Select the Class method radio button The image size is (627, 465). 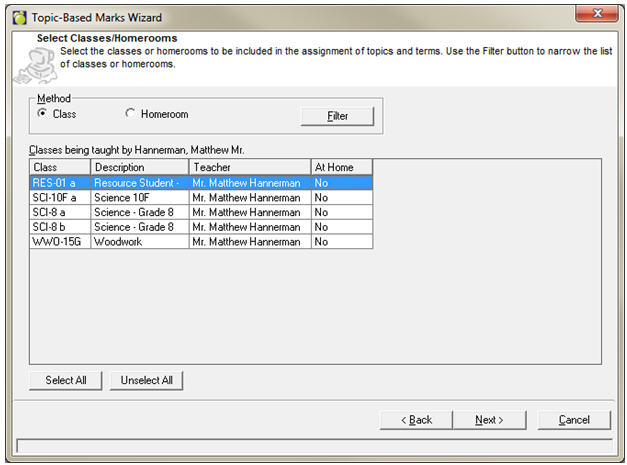(42, 114)
